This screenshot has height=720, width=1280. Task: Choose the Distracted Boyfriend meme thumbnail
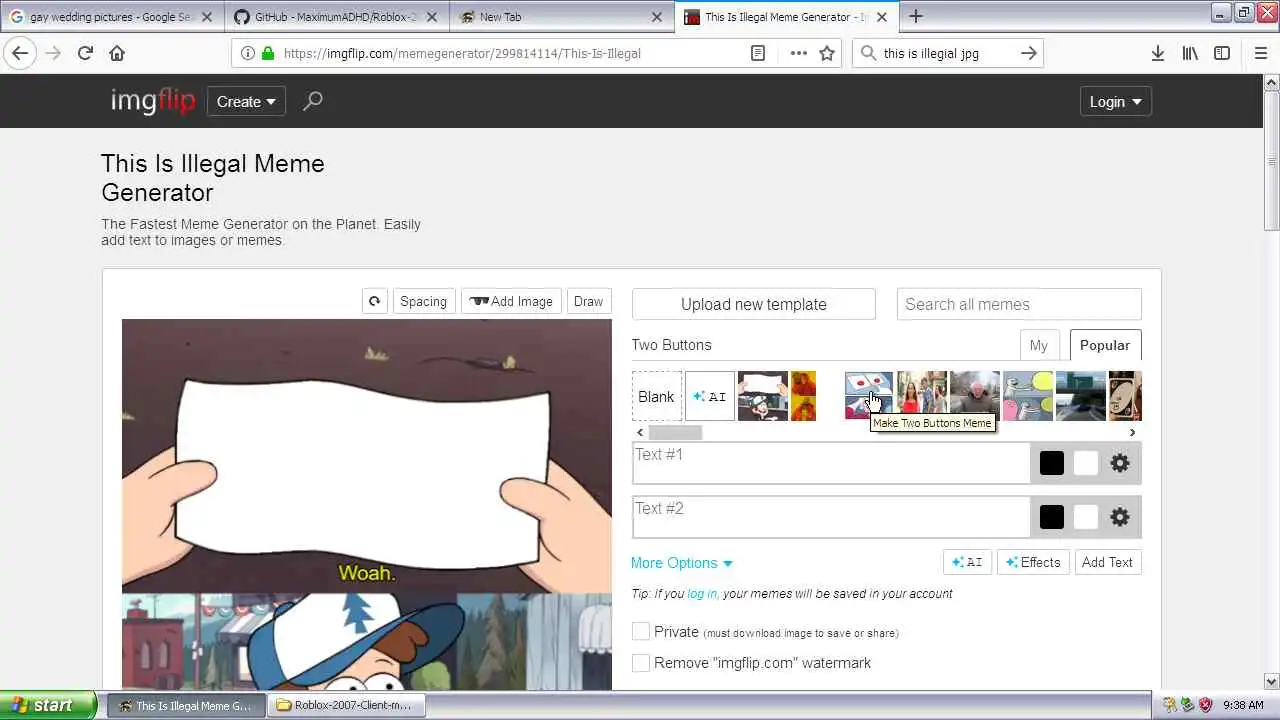922,396
